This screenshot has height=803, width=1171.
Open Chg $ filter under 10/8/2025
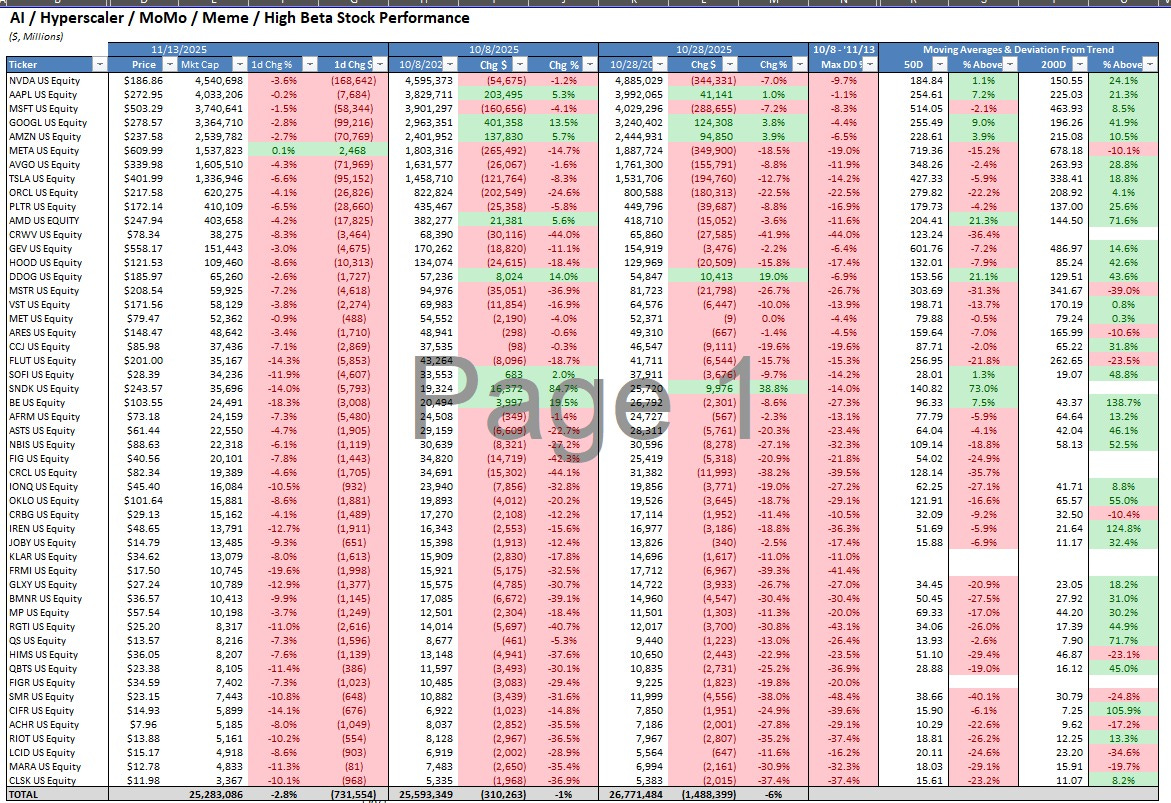521,65
